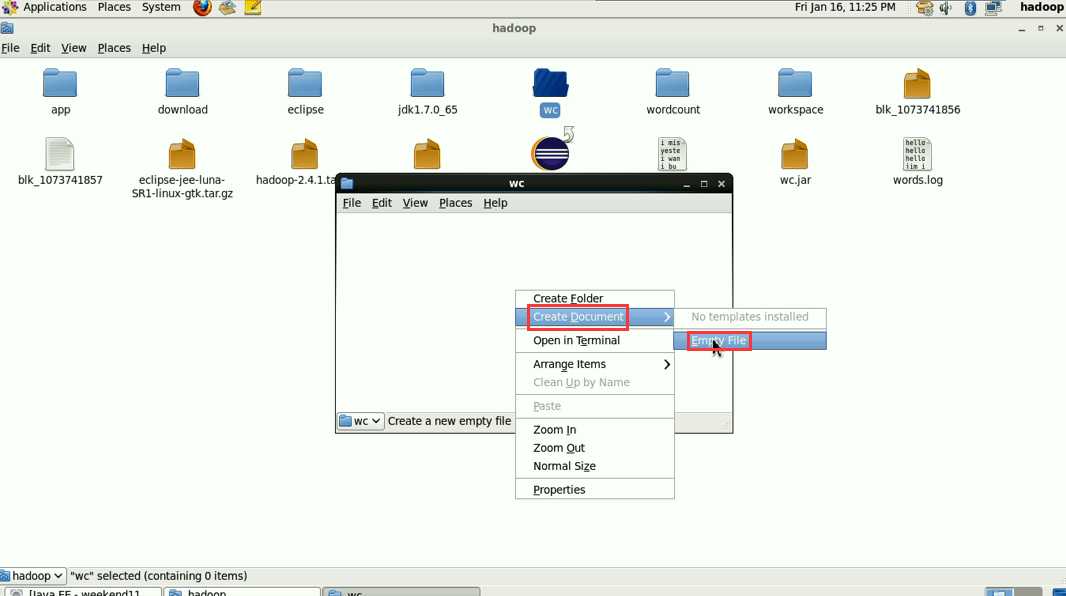Switch to the wc window in the taskbar
Image resolution: width=1066 pixels, height=596 pixels.
pyautogui.click(x=401, y=592)
